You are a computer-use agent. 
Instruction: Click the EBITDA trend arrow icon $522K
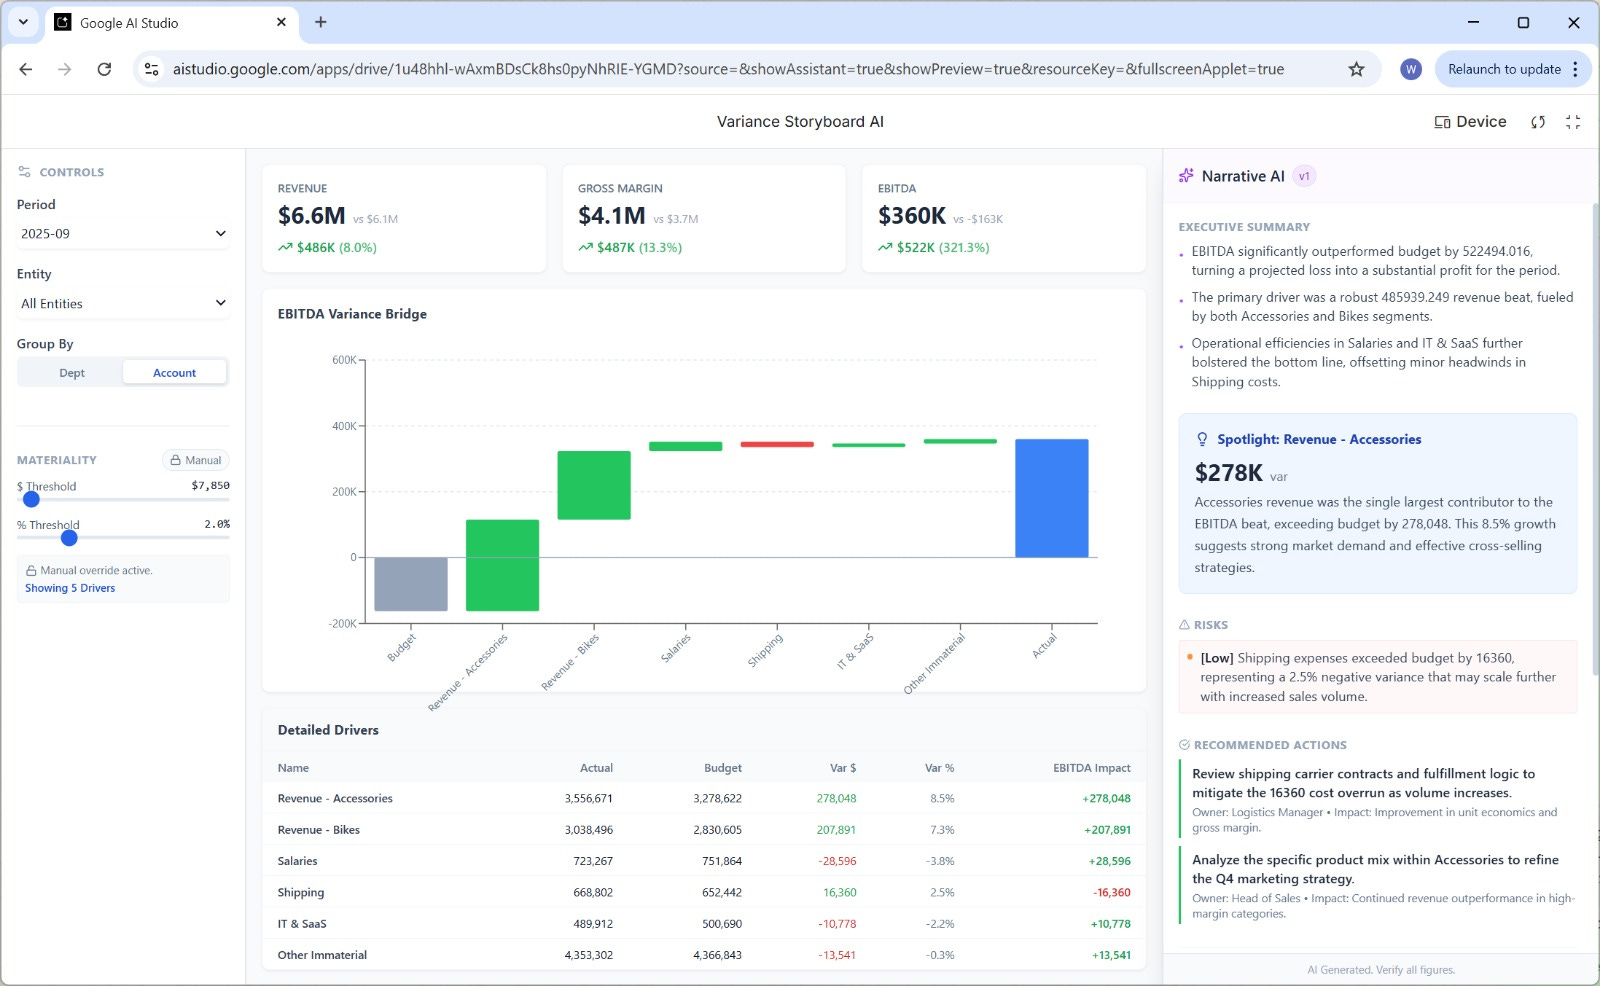point(885,247)
